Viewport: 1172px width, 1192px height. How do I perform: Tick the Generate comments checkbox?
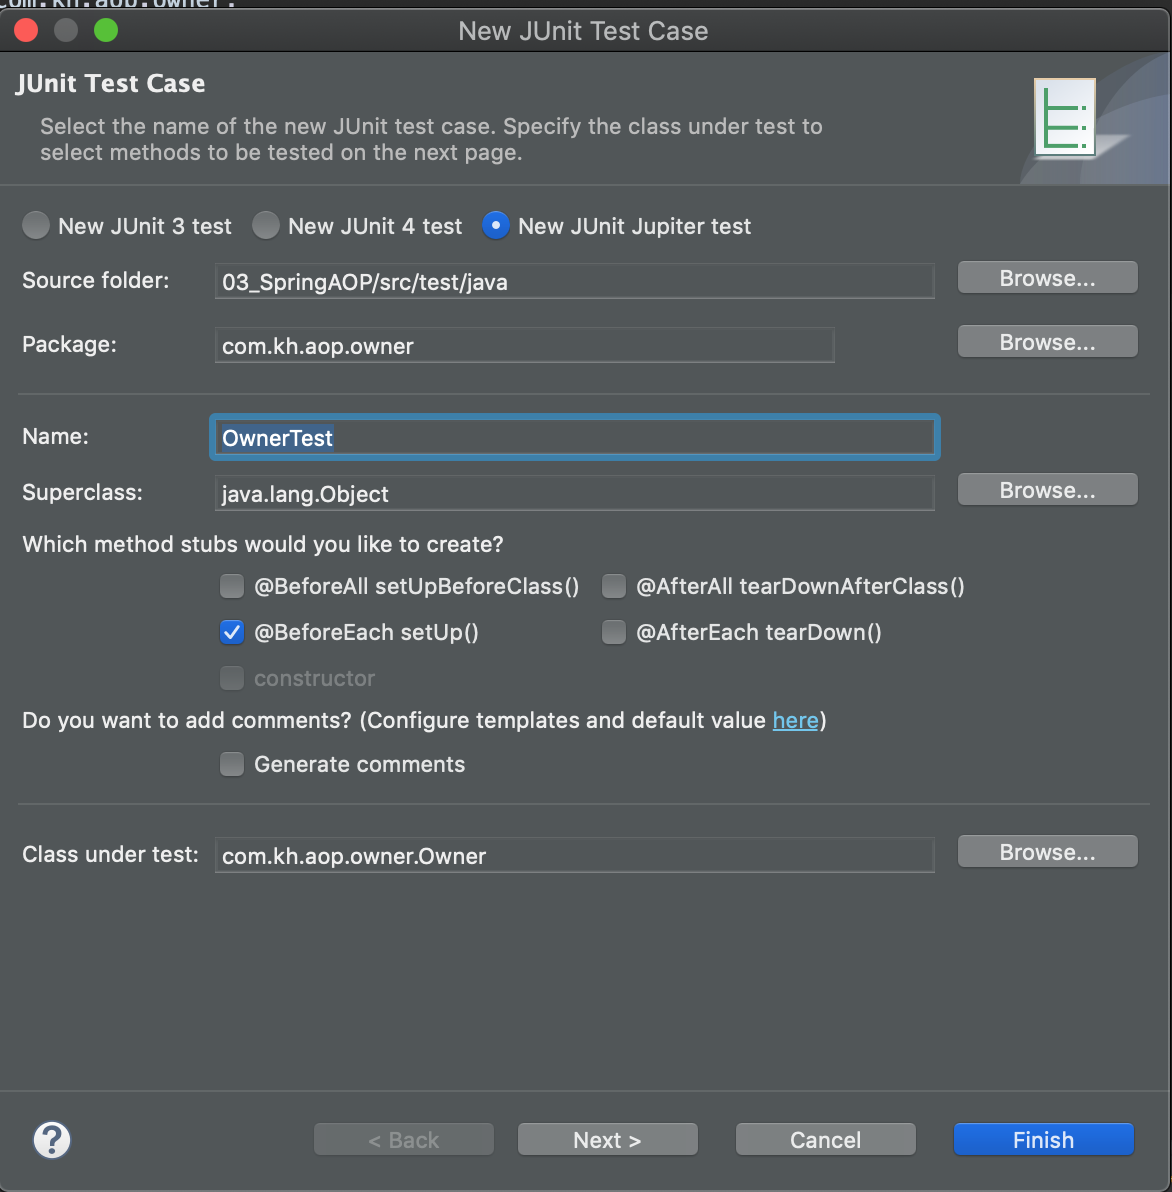pyautogui.click(x=232, y=764)
